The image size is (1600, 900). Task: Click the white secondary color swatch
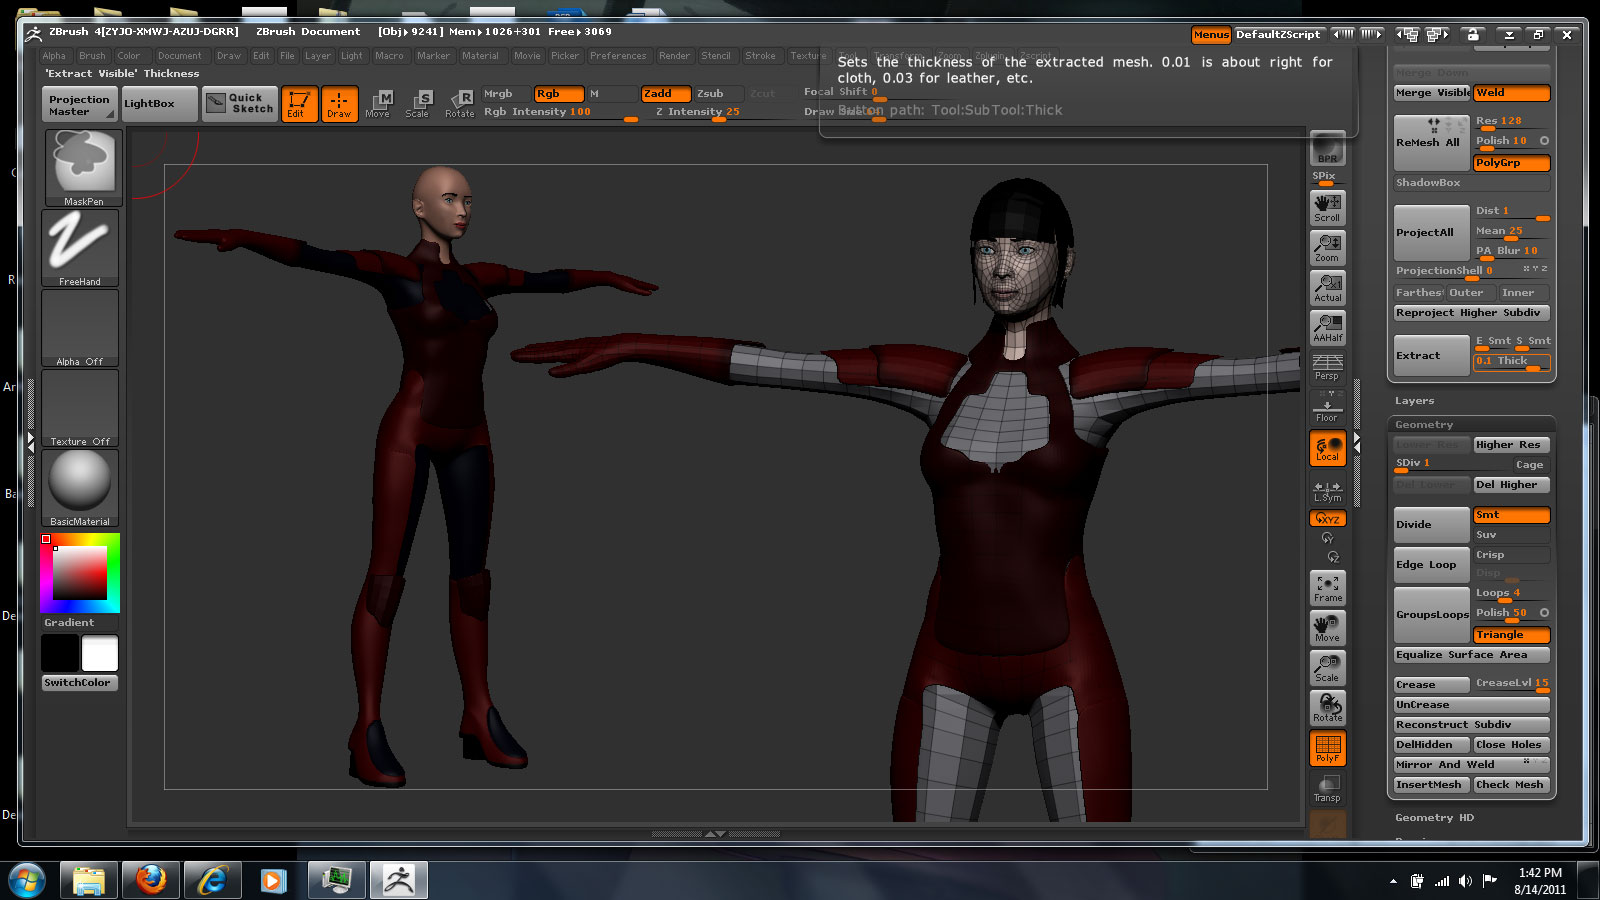(99, 653)
